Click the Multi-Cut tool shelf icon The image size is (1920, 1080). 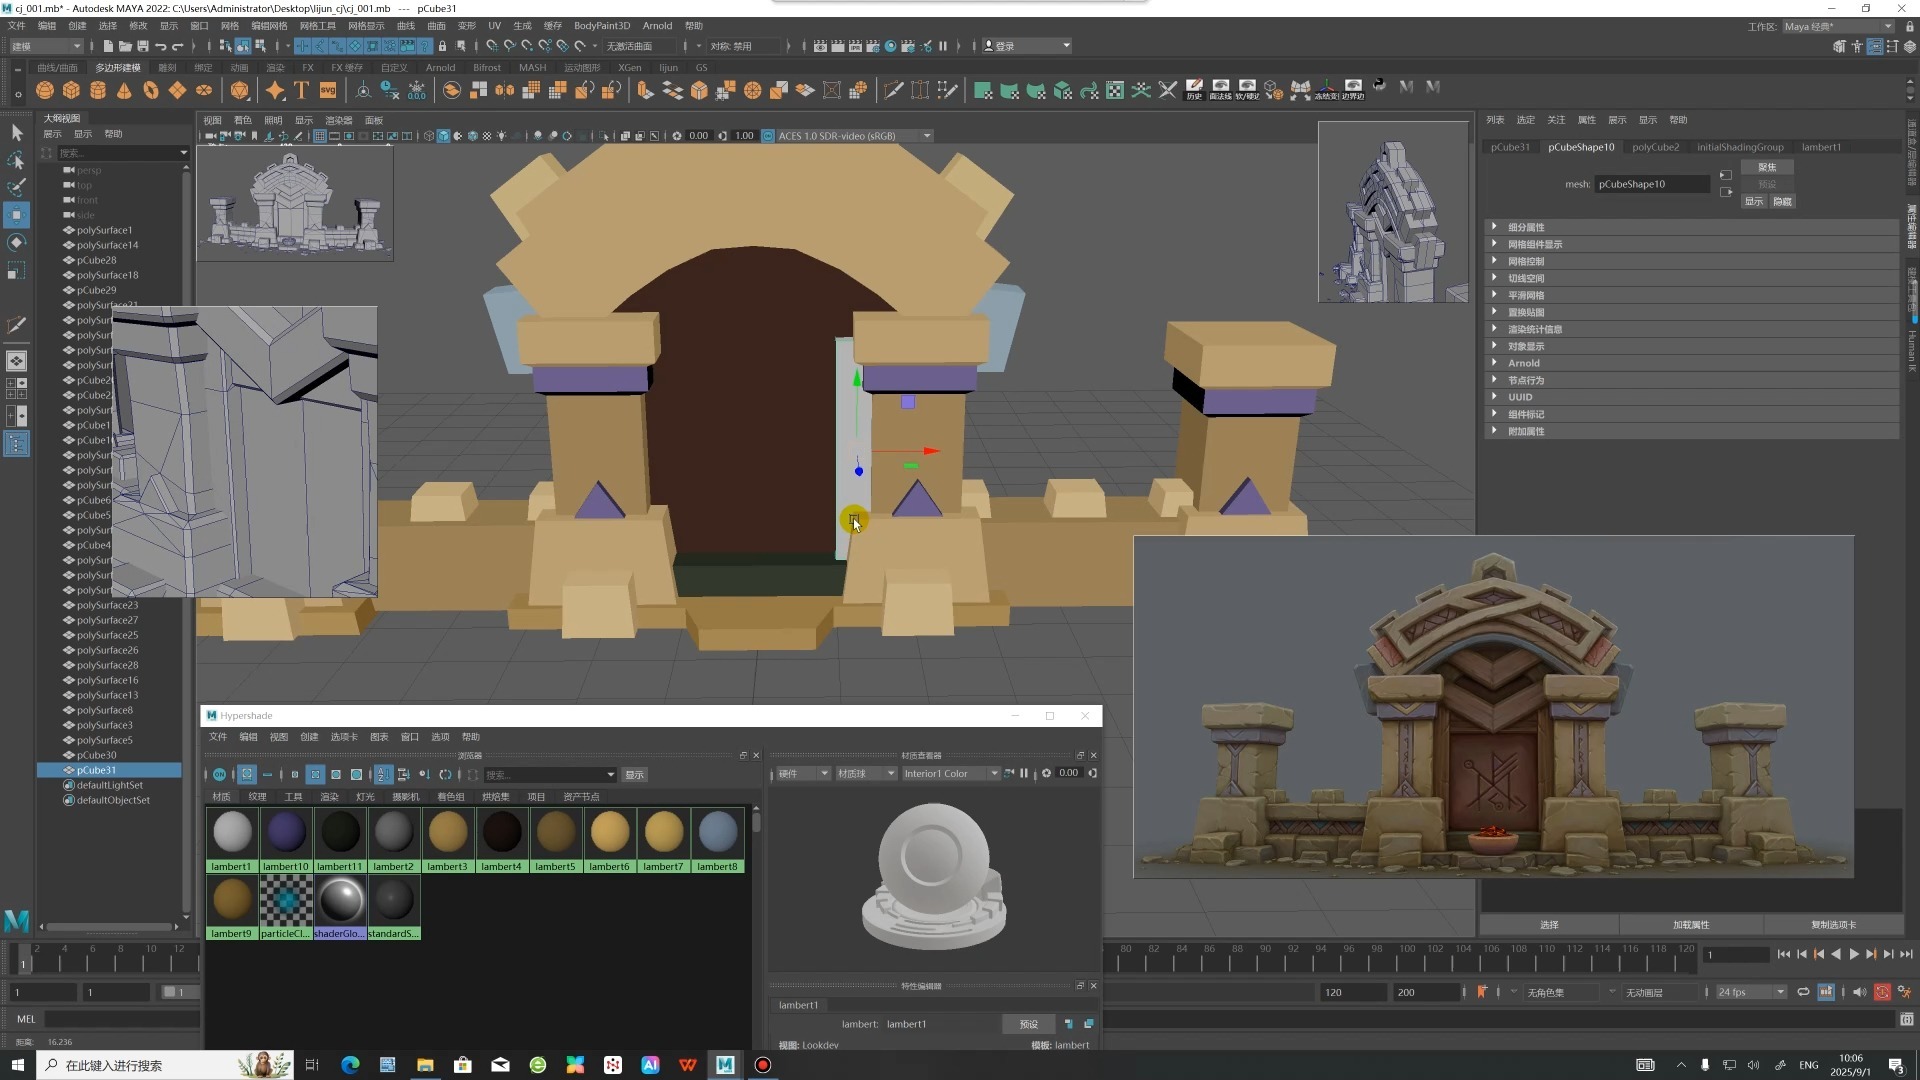pos(893,90)
